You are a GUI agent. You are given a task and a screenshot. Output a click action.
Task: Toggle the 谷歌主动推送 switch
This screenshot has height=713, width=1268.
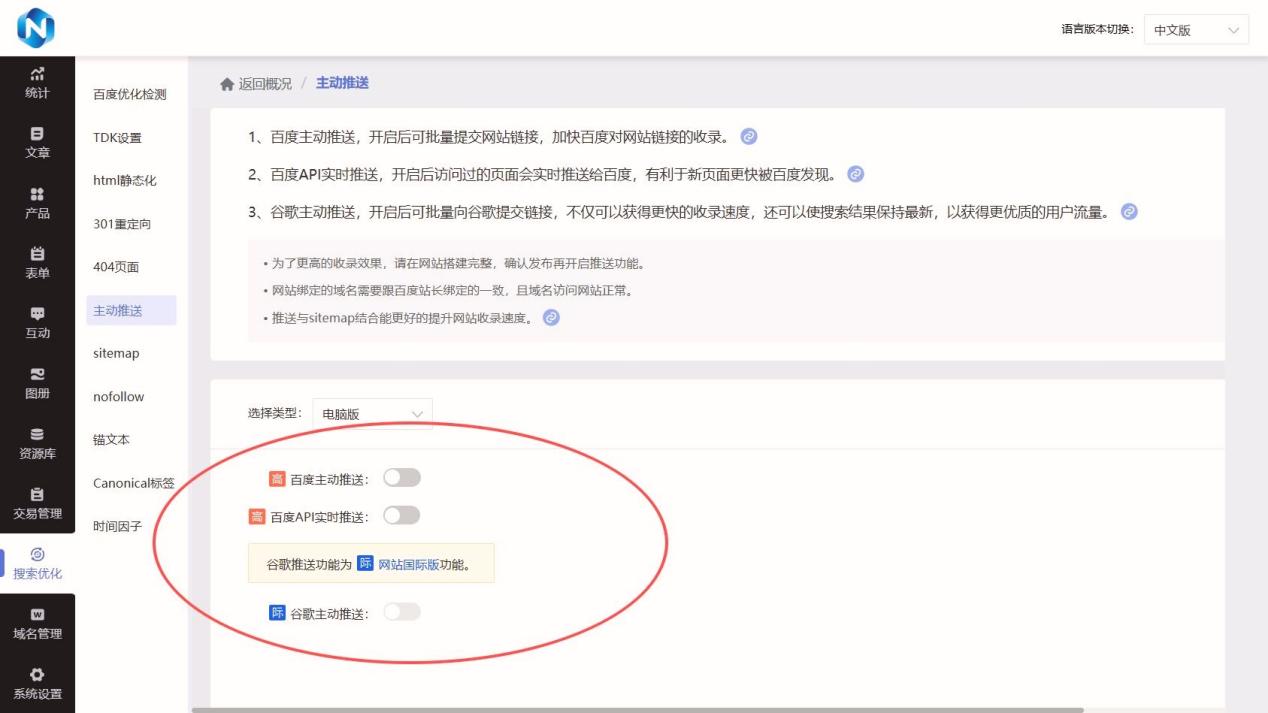[x=402, y=612]
